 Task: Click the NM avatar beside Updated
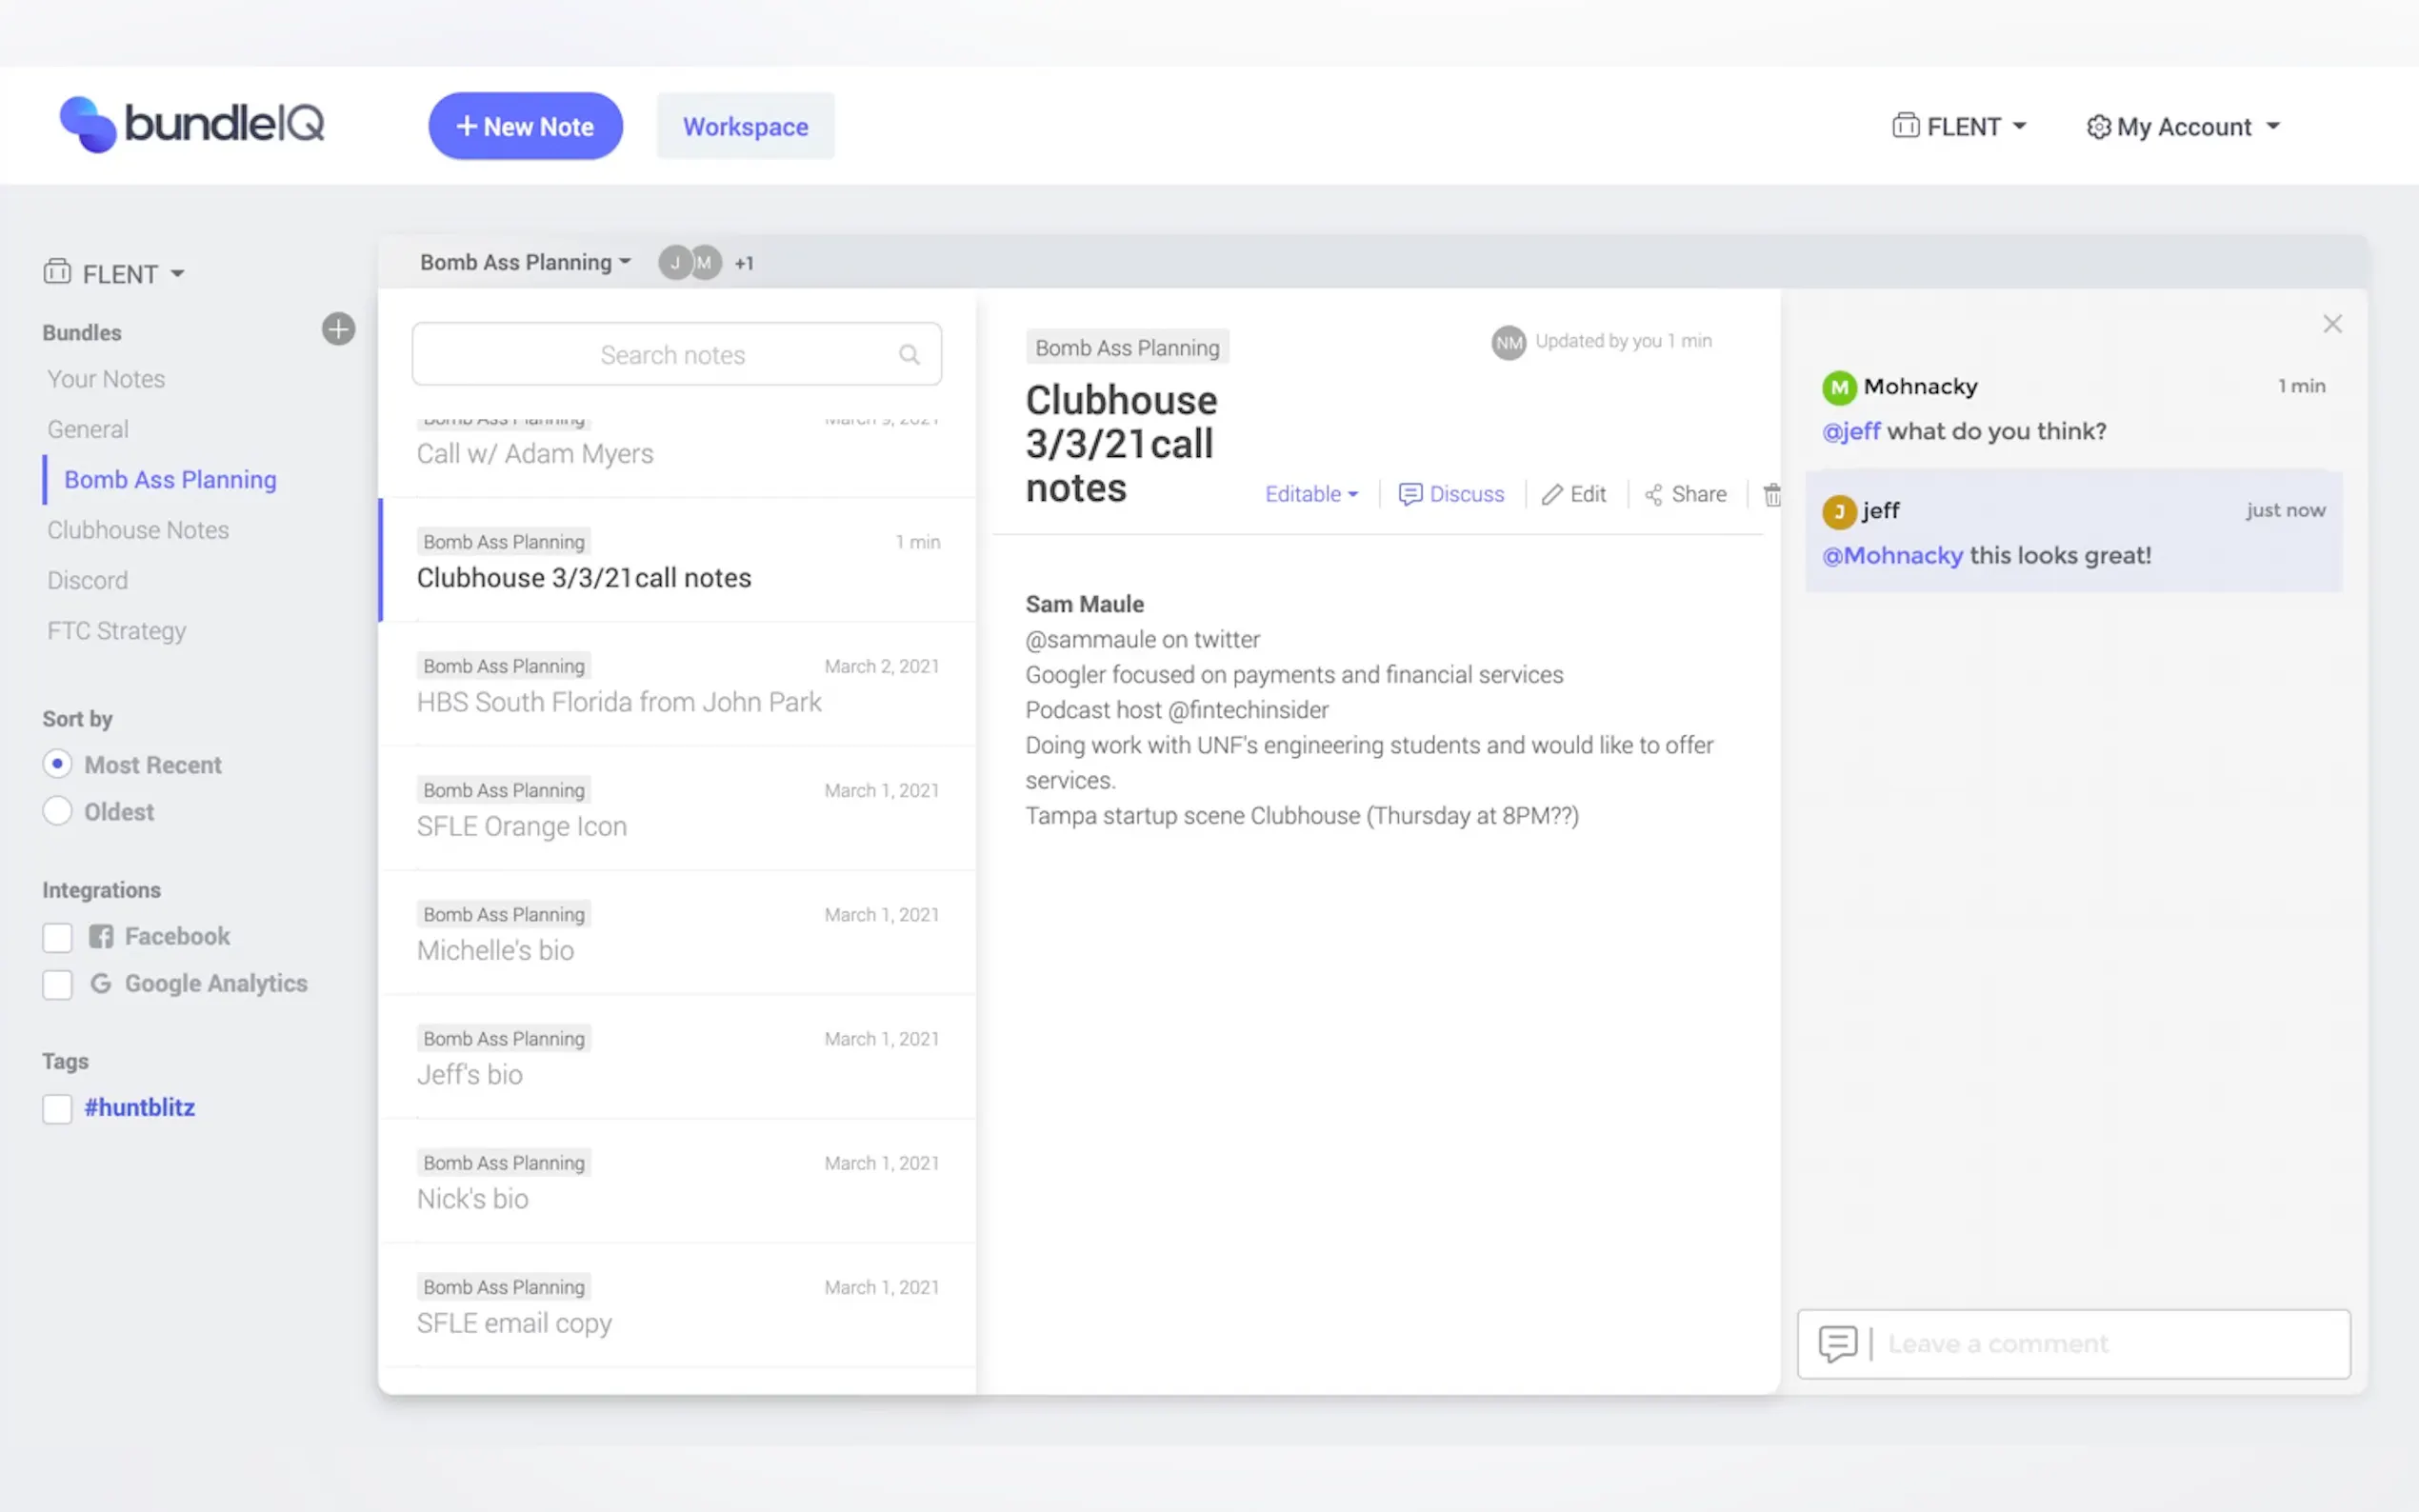click(1508, 343)
